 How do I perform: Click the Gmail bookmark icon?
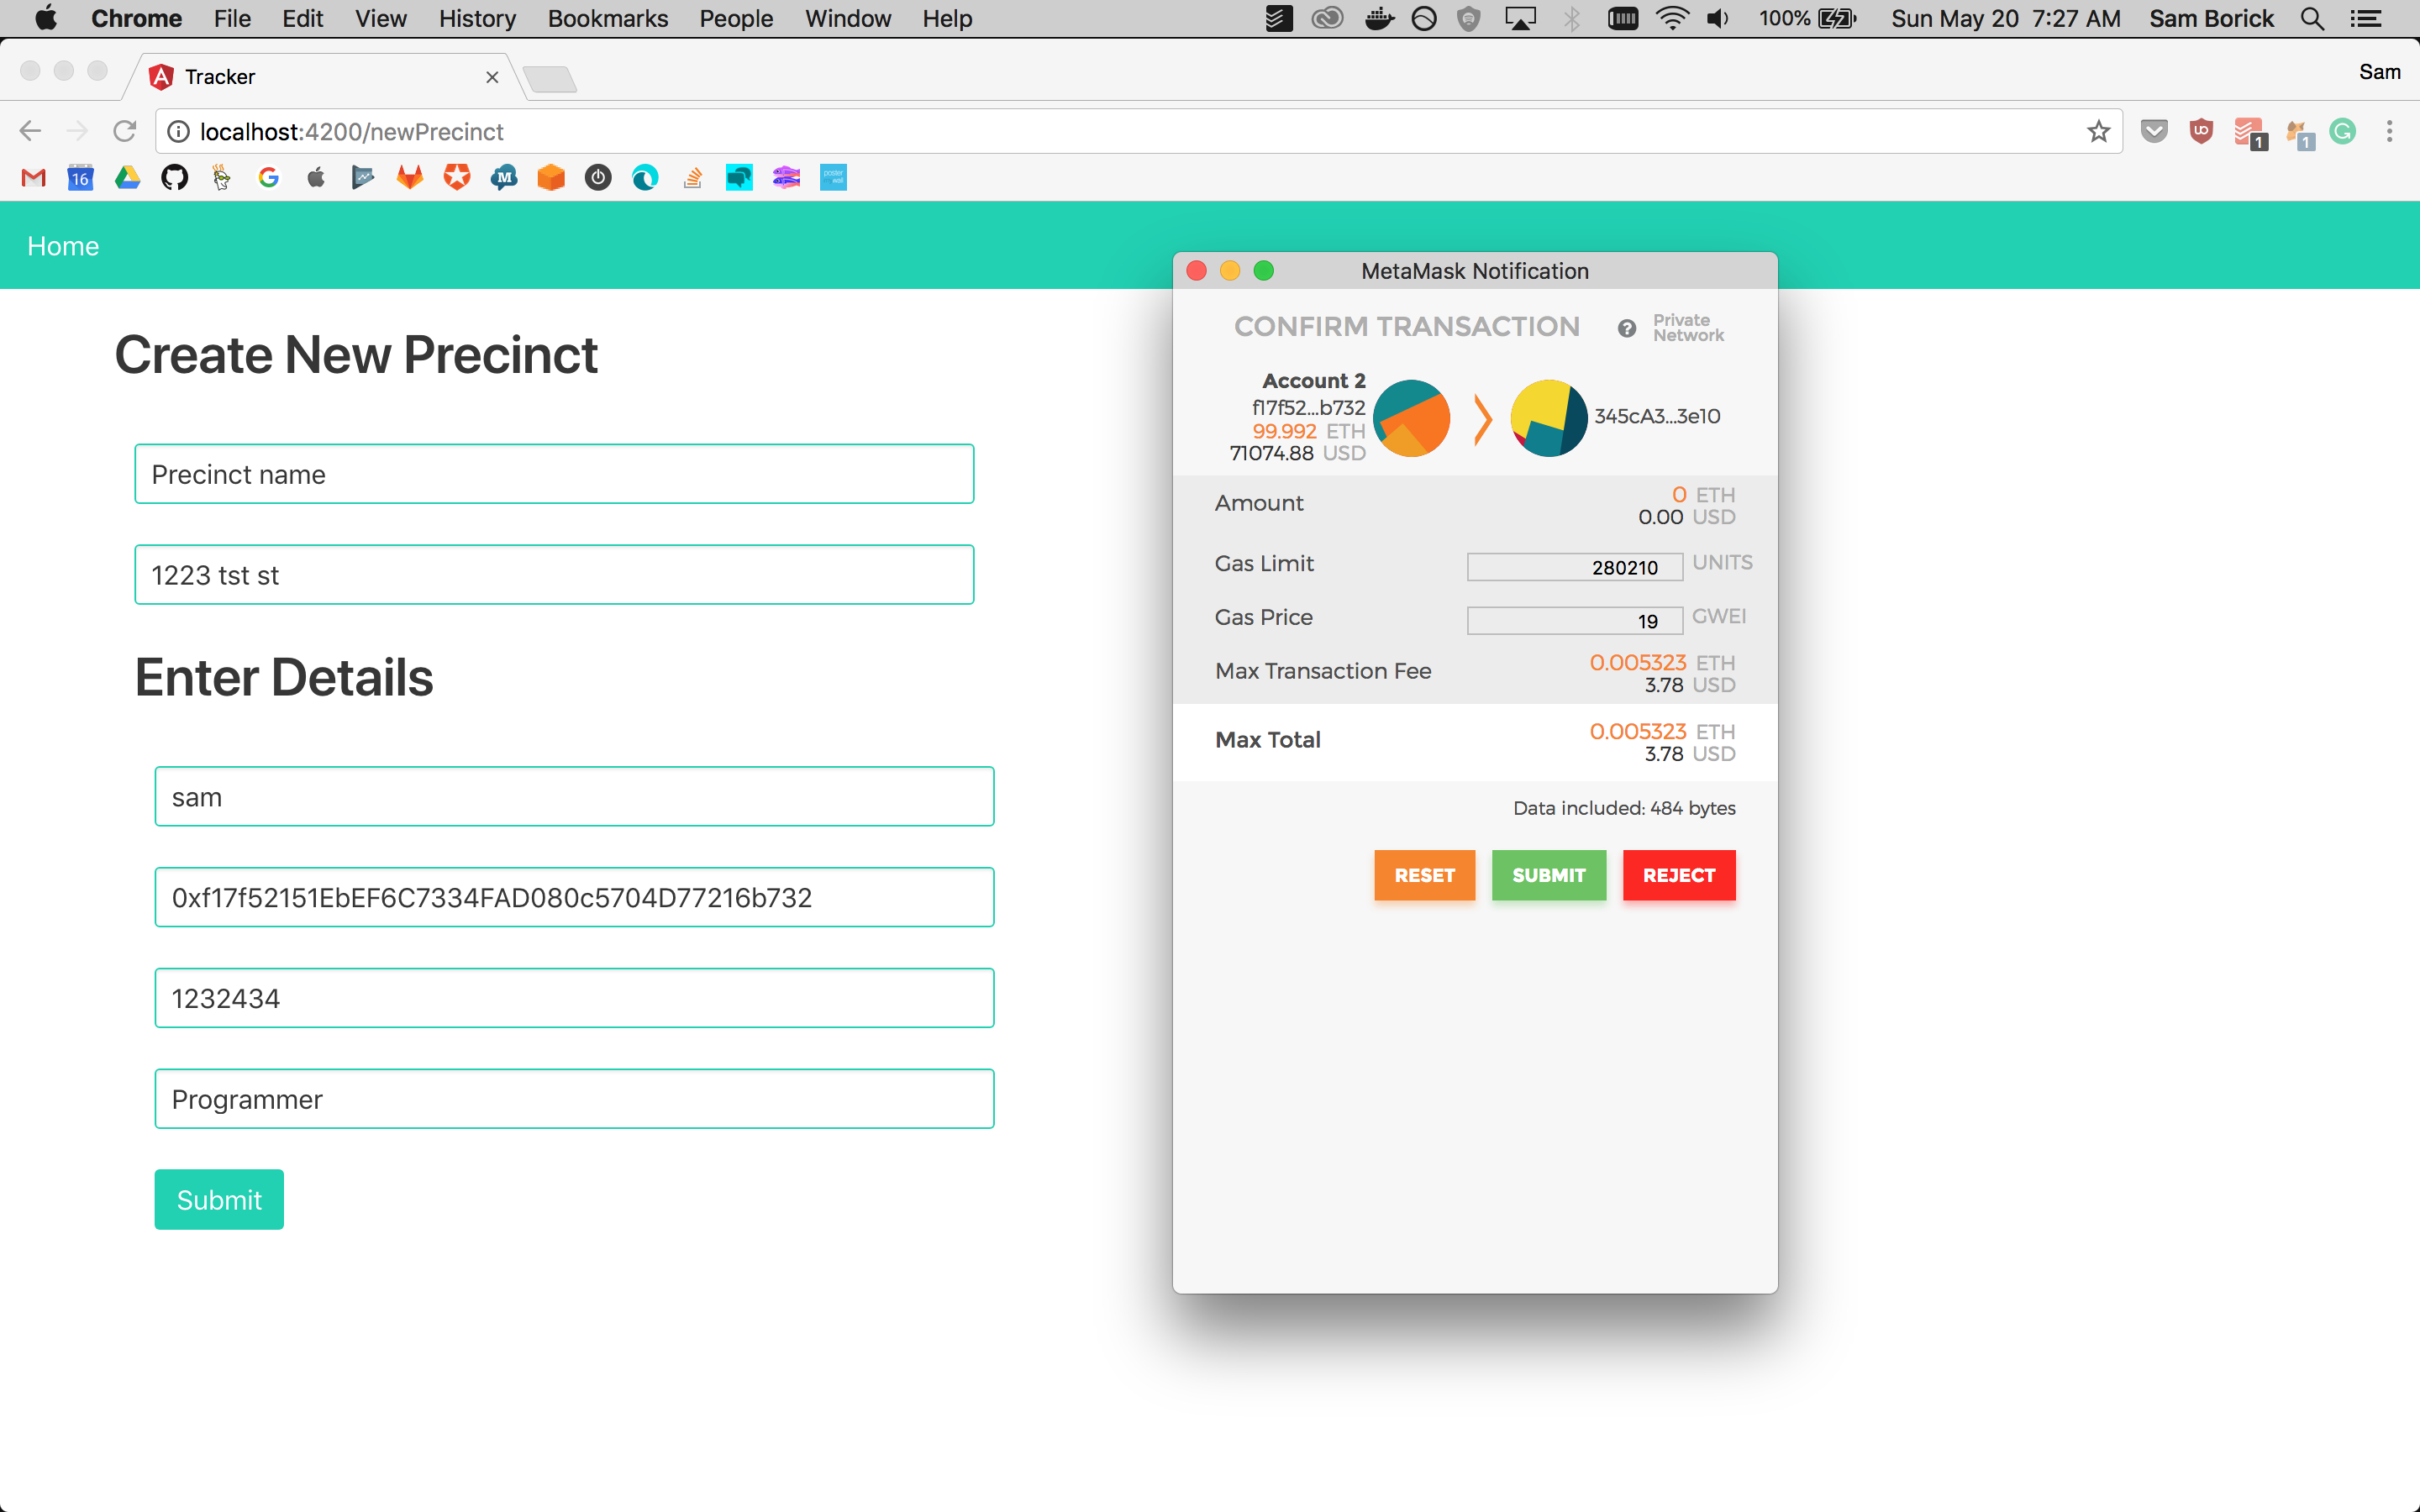pyautogui.click(x=33, y=178)
